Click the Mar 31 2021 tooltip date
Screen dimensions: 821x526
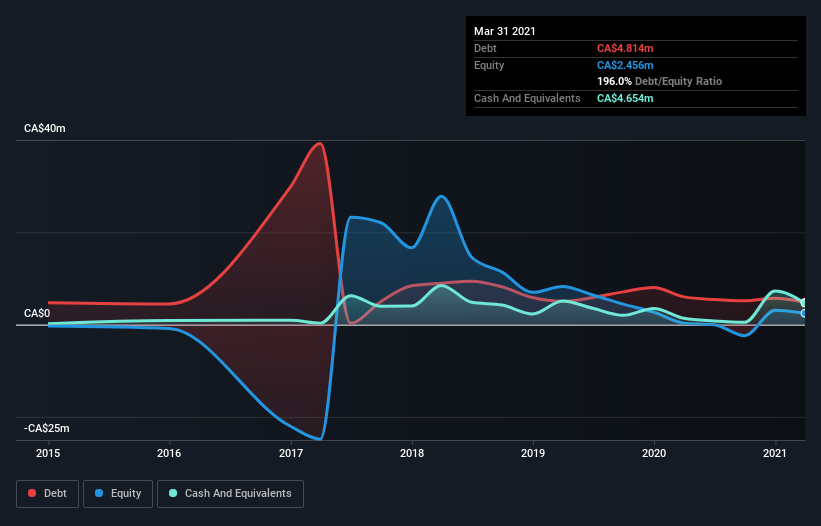505,31
